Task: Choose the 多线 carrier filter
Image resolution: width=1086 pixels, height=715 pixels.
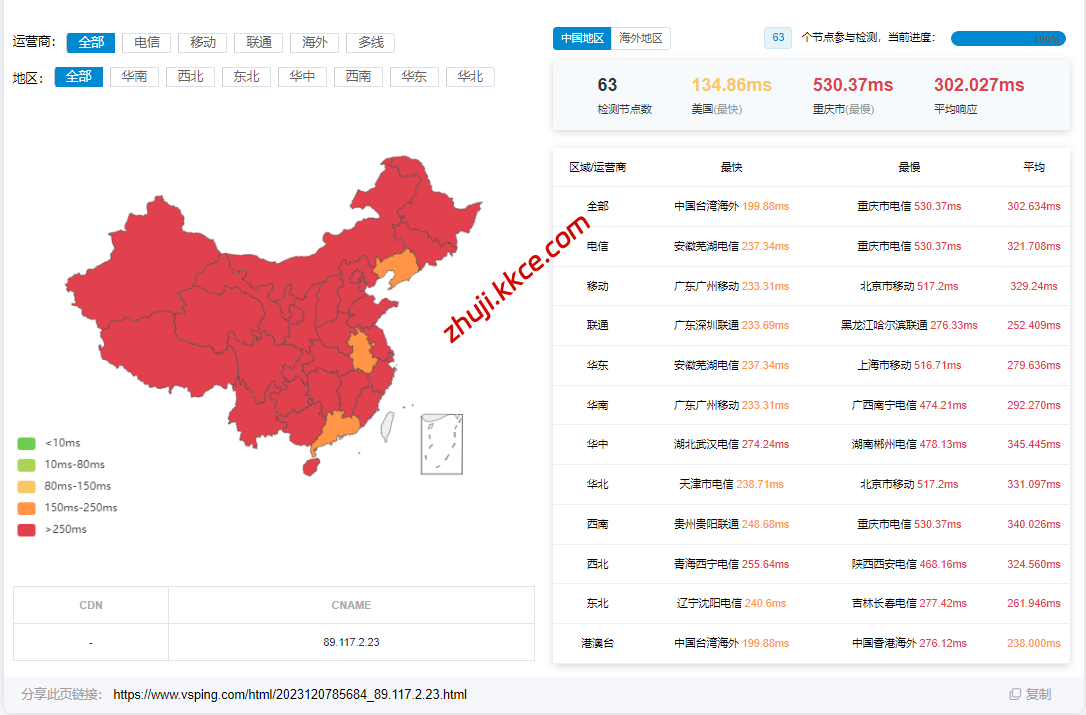Action: pyautogui.click(x=371, y=42)
